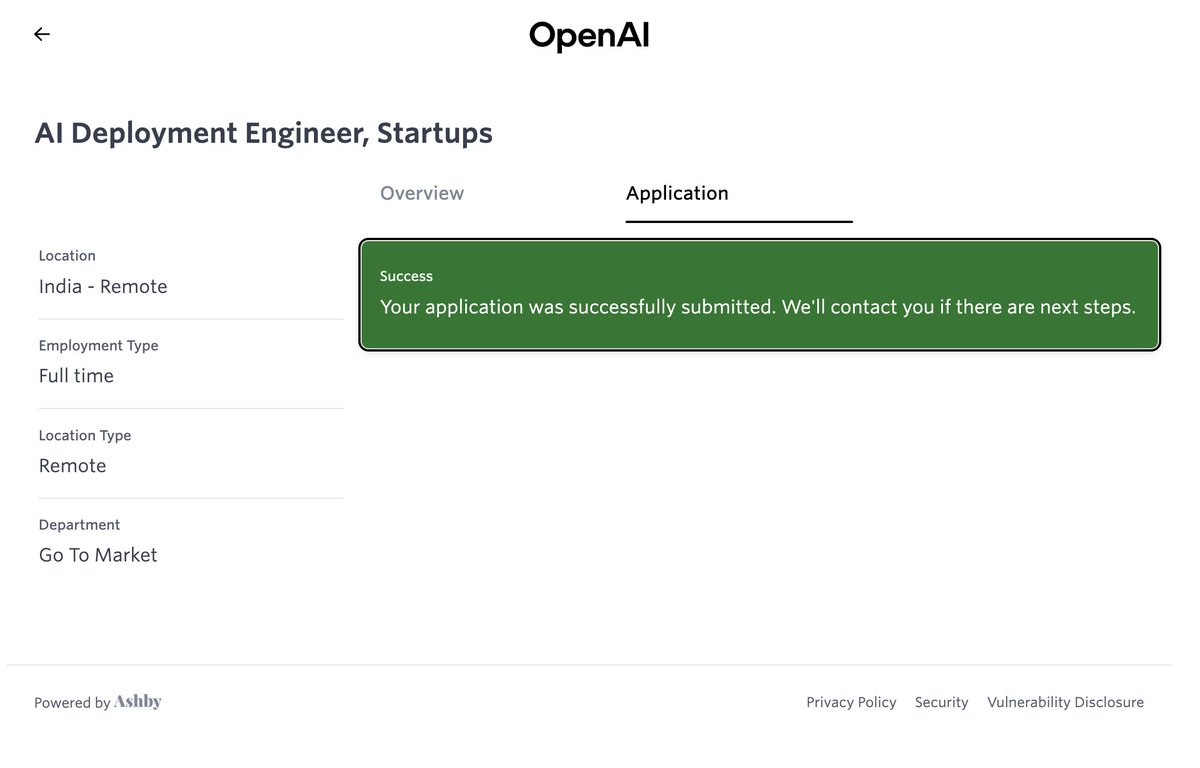Click the job title AI Deployment Engineer, Startups
Image resolution: width=1200 pixels, height=768 pixels.
pos(264,133)
